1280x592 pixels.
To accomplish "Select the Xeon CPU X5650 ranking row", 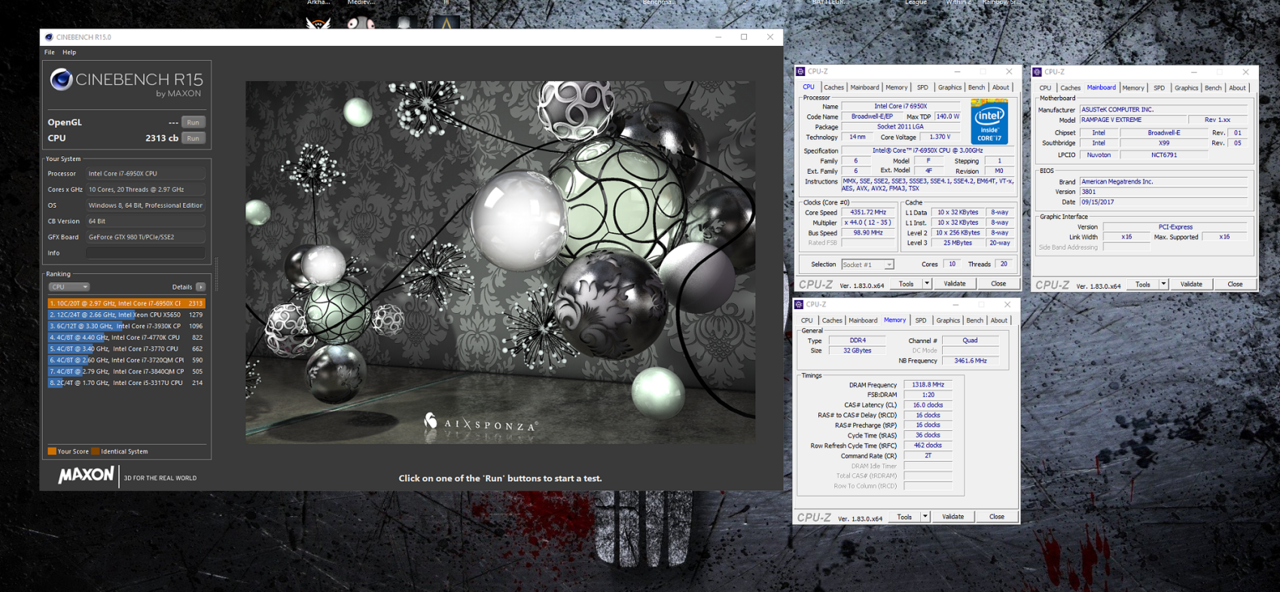I will pyautogui.click(x=126, y=314).
